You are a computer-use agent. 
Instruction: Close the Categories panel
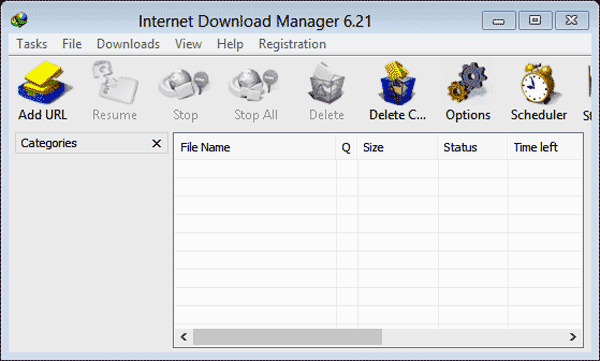(x=157, y=144)
